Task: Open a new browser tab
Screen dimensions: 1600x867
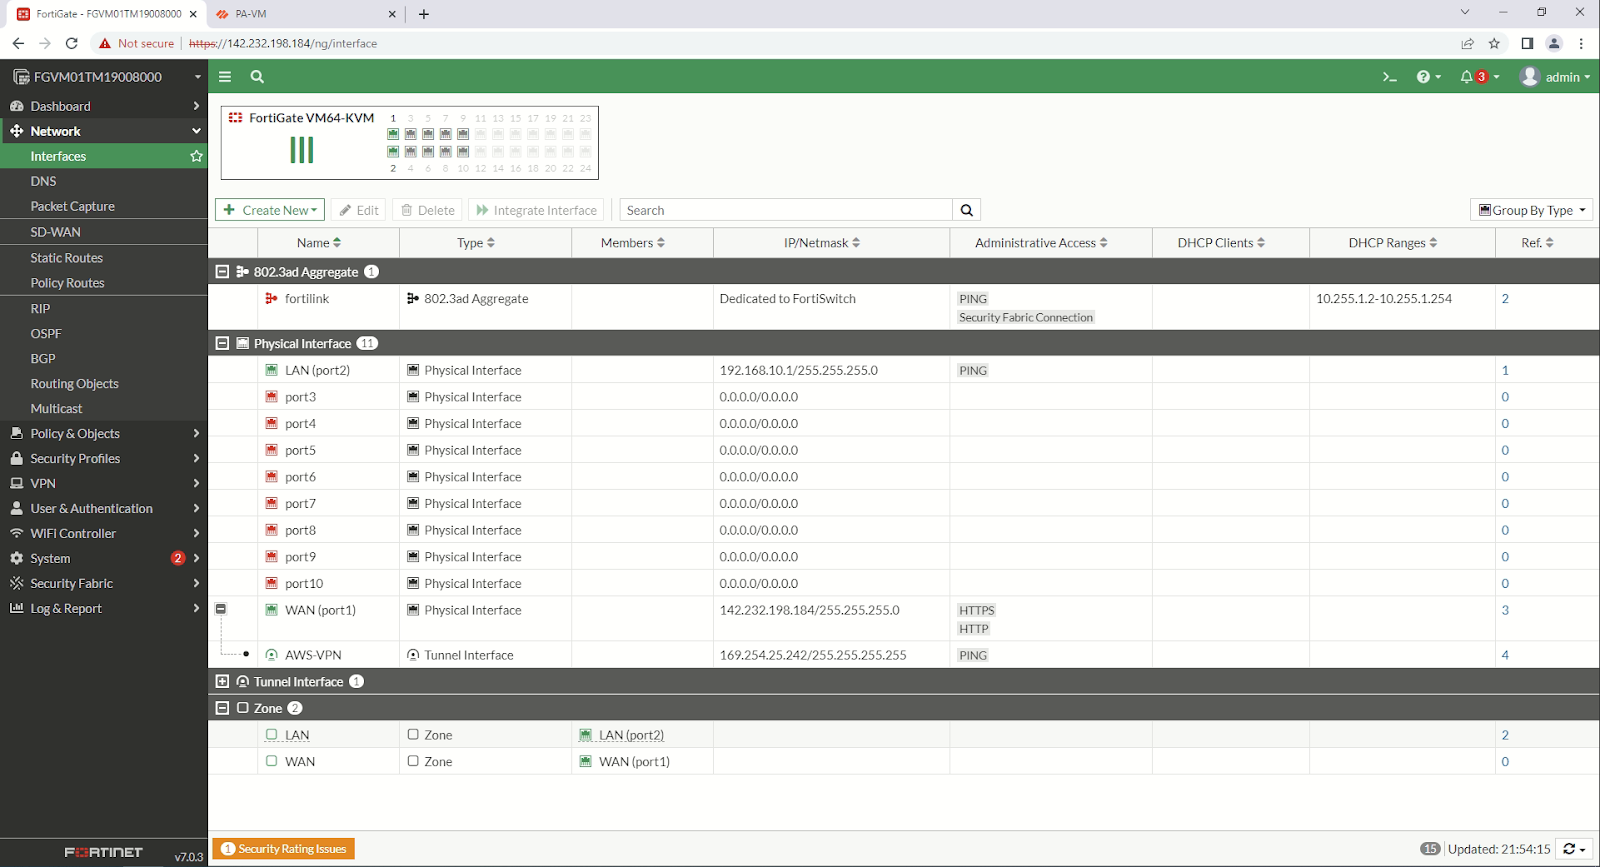Action: pyautogui.click(x=424, y=14)
